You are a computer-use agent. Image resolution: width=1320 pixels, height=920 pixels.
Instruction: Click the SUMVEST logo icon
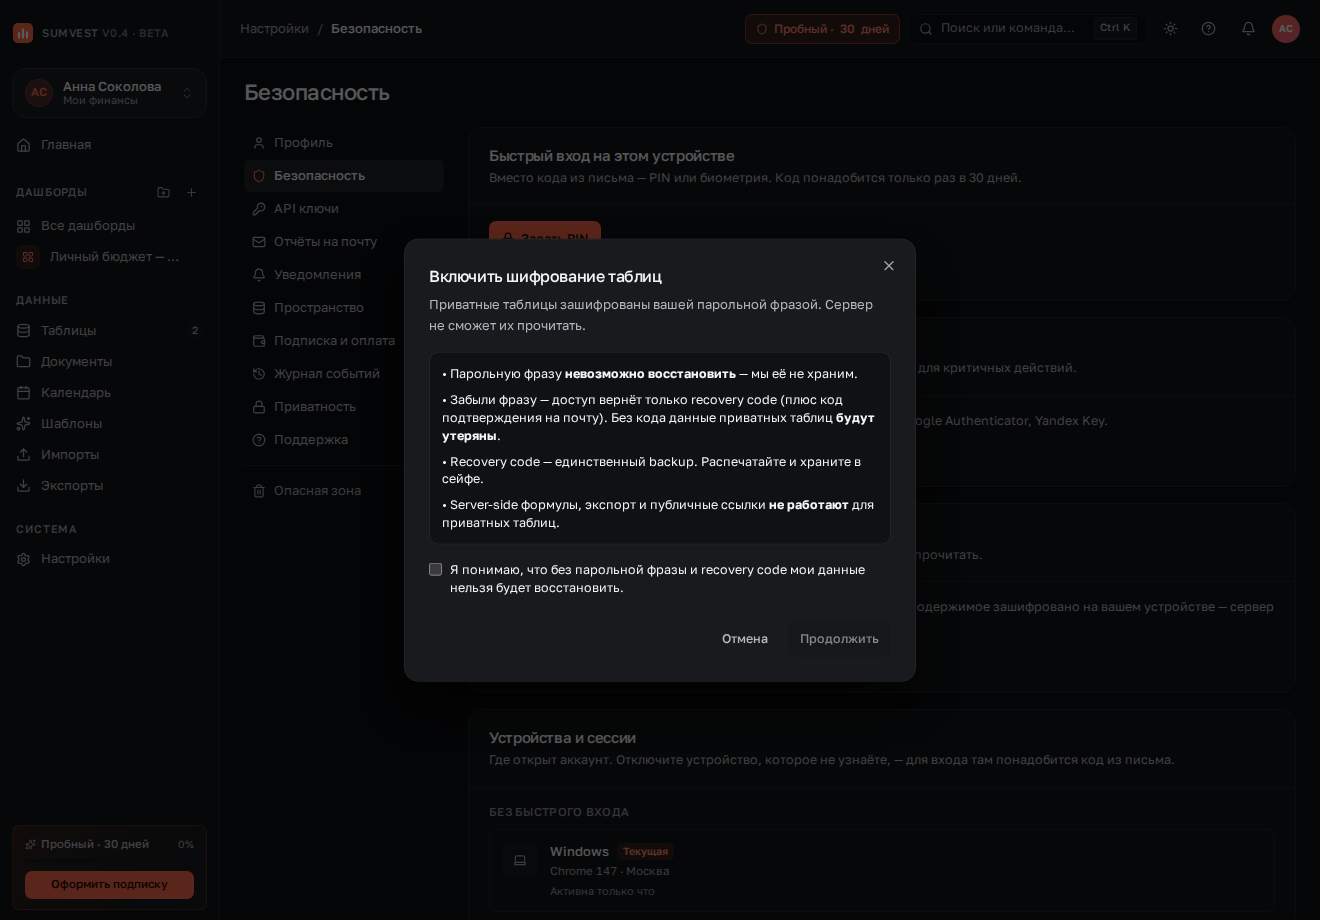[x=23, y=33]
